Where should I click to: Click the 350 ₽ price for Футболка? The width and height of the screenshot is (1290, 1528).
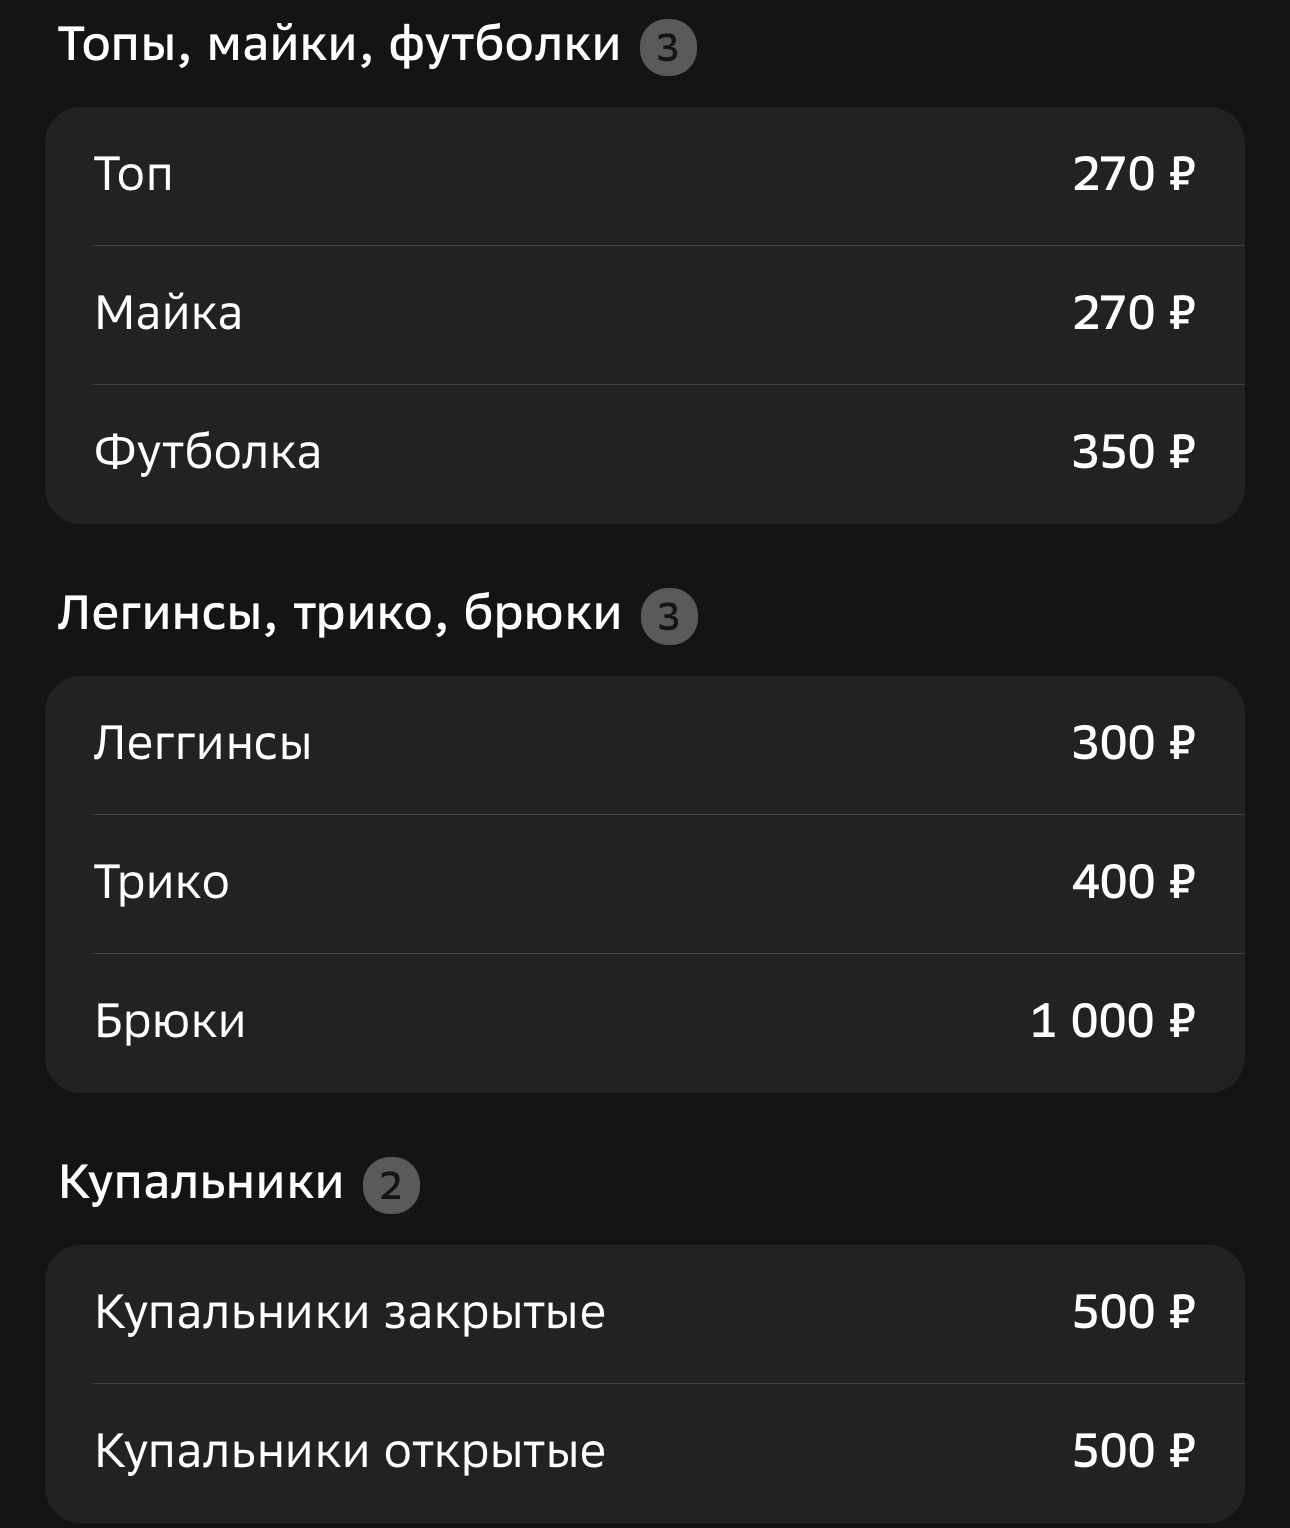click(1134, 453)
